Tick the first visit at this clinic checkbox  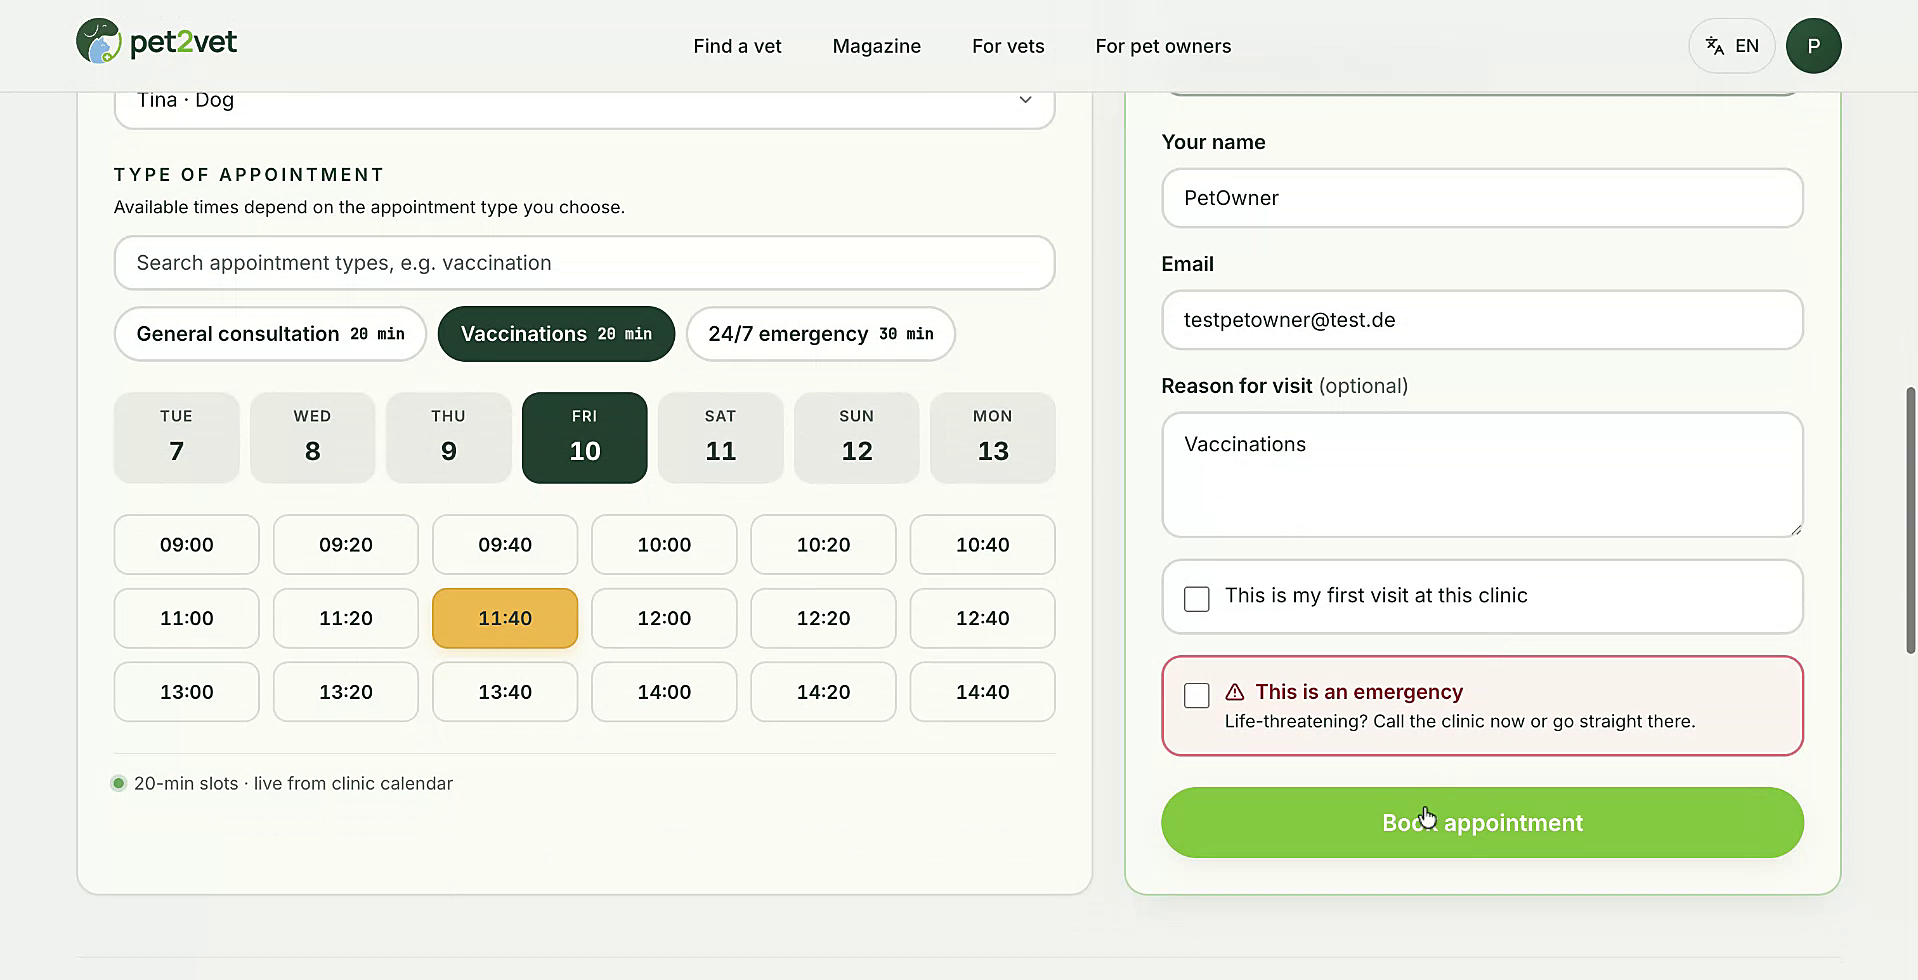(1197, 599)
